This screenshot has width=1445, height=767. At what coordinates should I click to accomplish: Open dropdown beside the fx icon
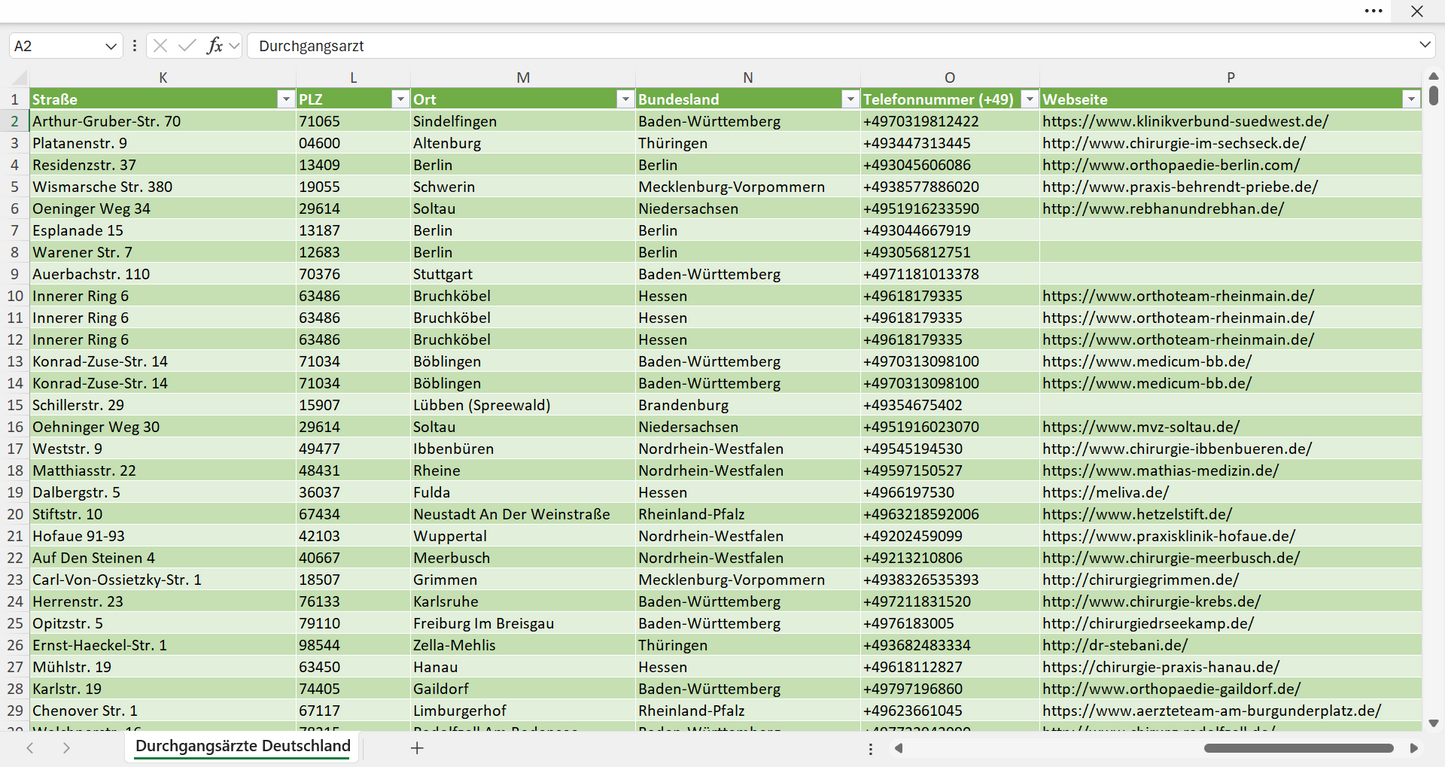[234, 46]
